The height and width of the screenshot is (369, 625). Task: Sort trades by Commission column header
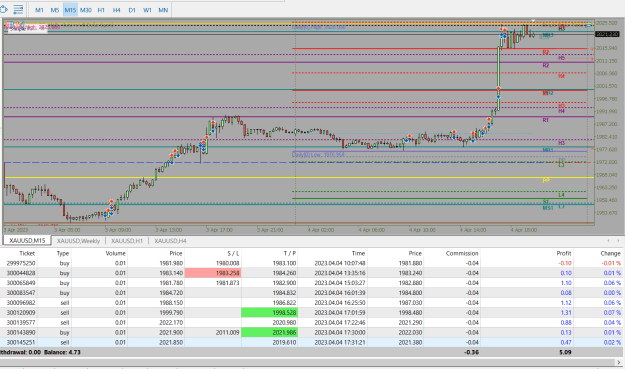pos(462,253)
